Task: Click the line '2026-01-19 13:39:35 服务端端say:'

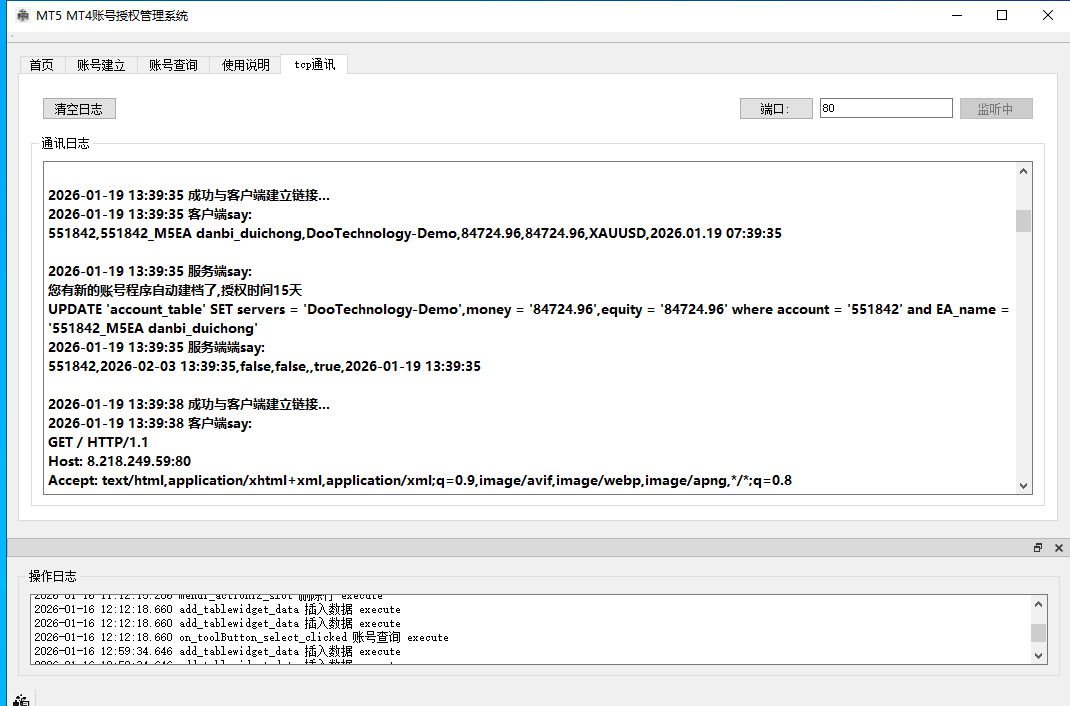Action: [156, 347]
